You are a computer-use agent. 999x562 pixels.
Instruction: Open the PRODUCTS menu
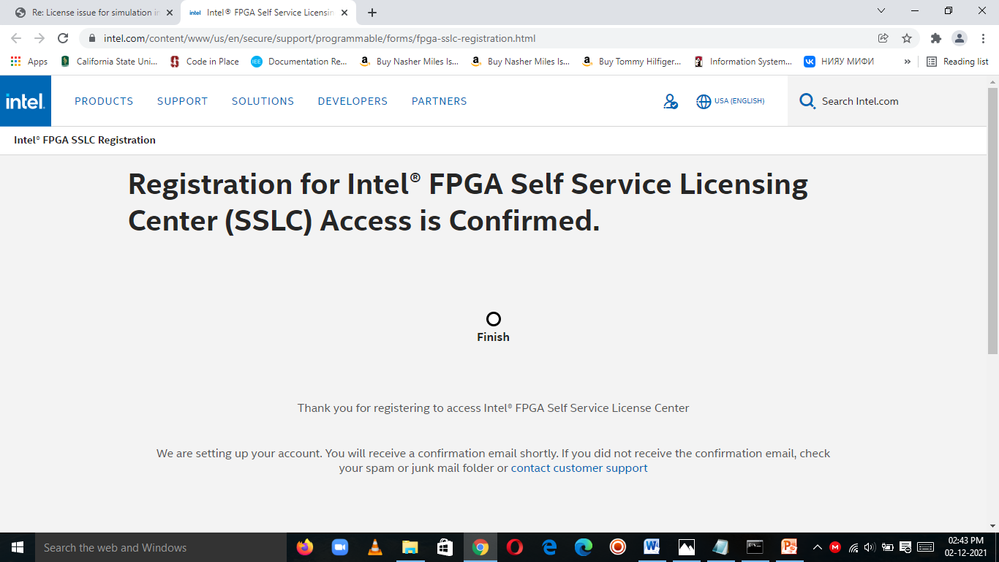click(104, 101)
